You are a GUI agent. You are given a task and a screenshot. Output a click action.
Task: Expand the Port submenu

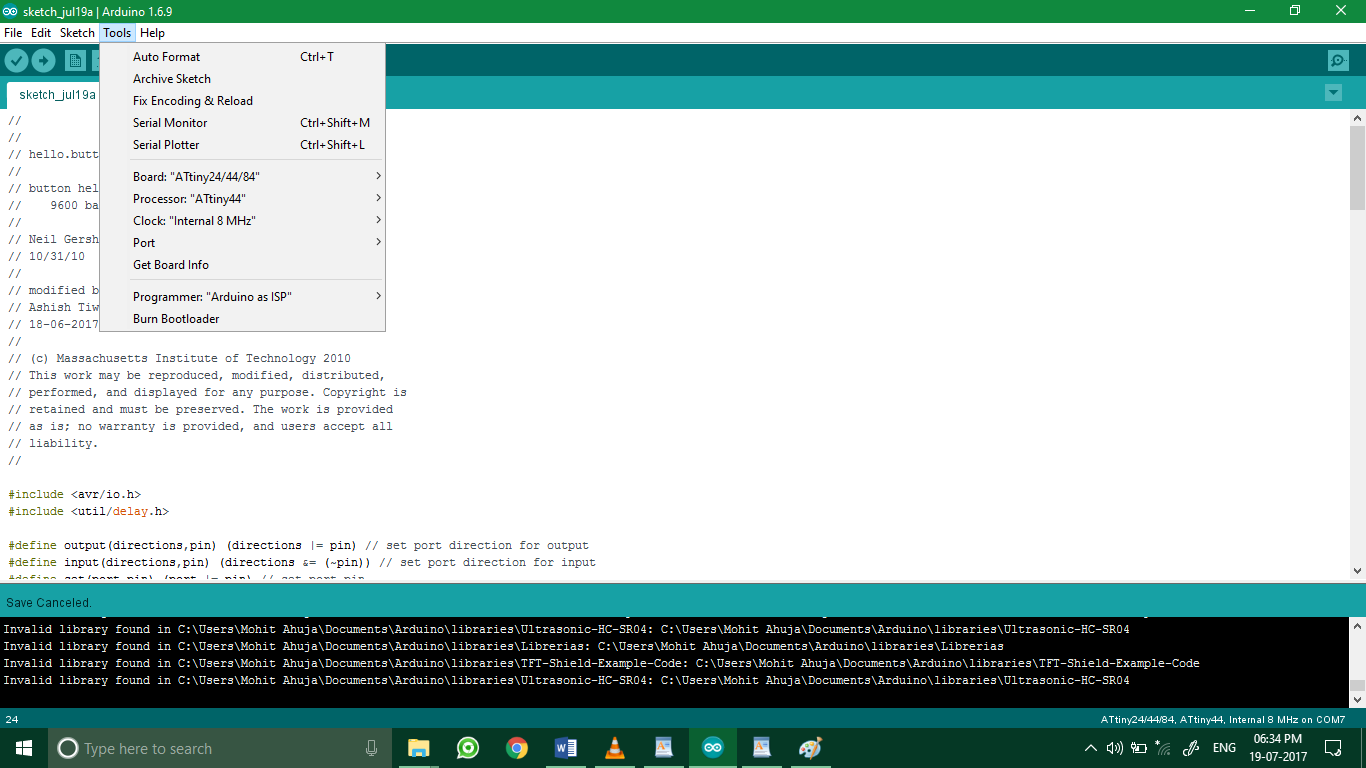[242, 243]
